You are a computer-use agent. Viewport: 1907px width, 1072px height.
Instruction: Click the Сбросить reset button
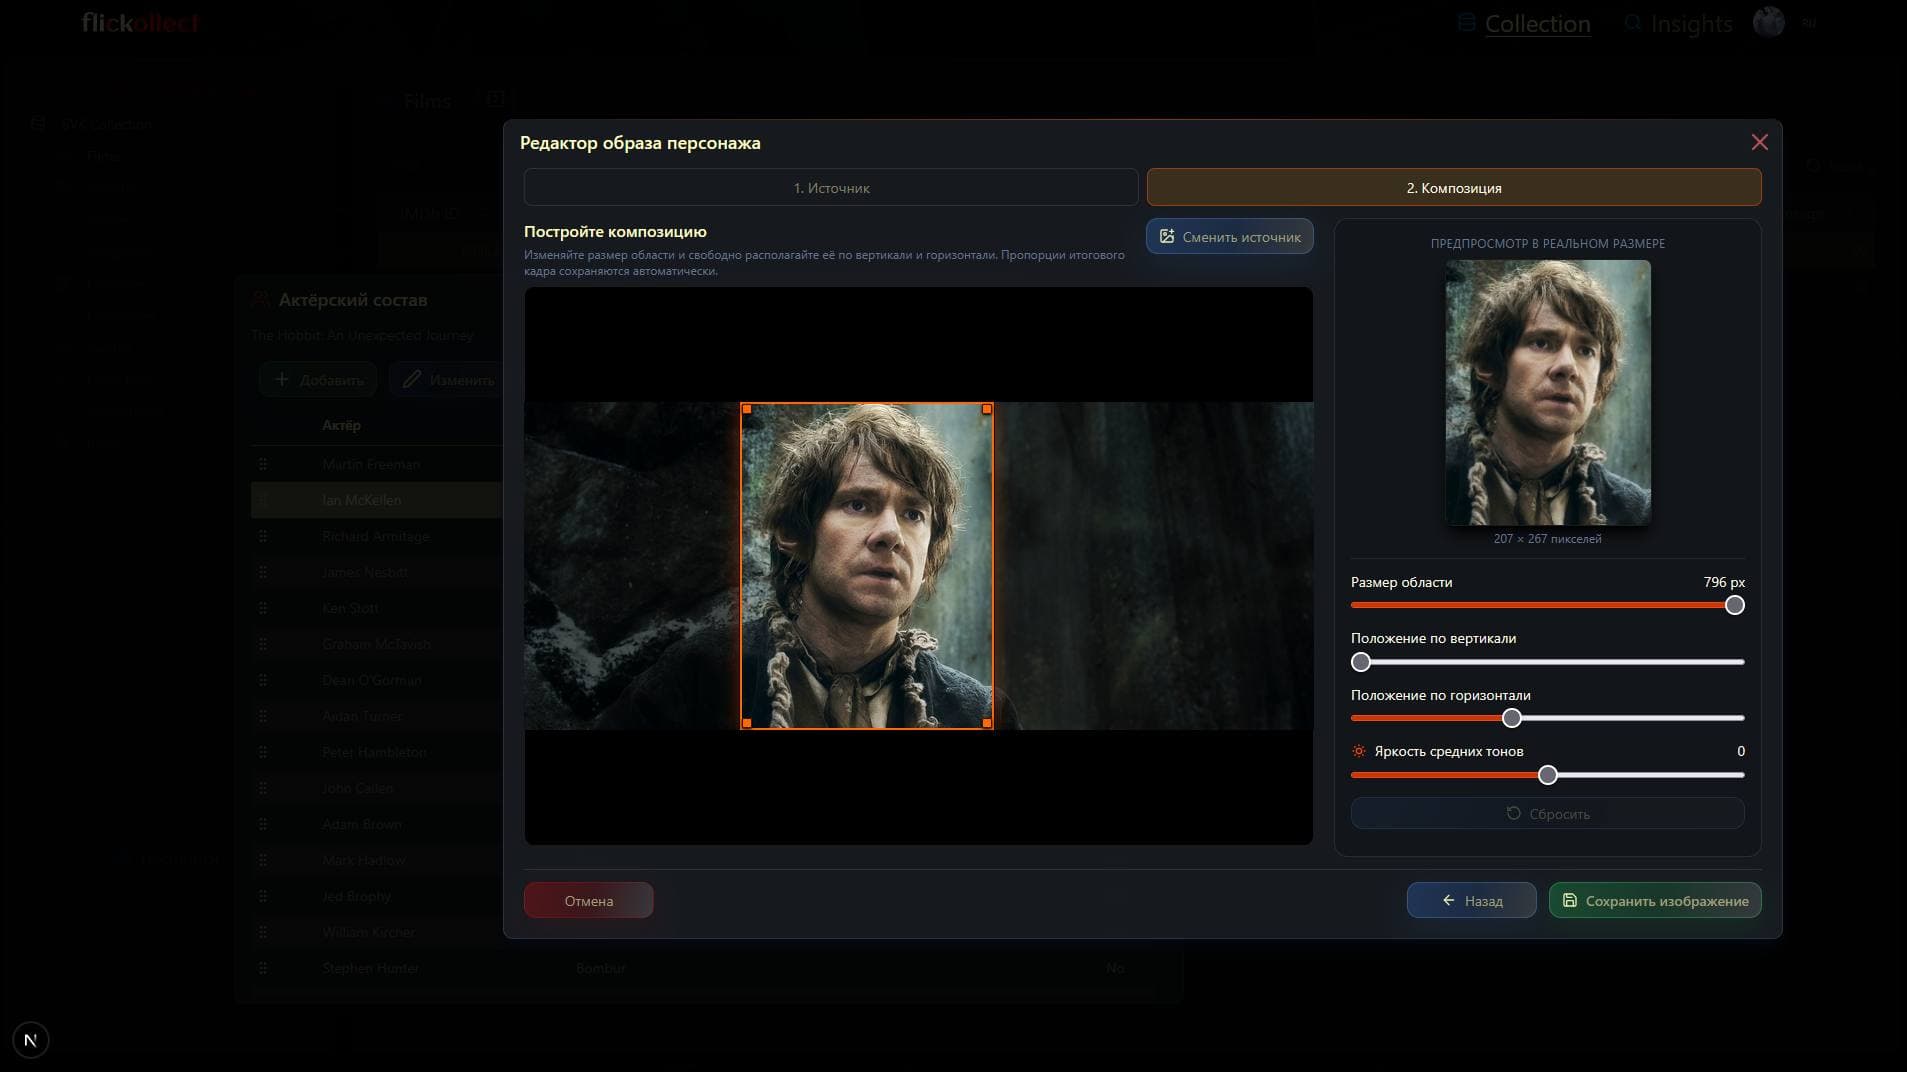[x=1547, y=814]
